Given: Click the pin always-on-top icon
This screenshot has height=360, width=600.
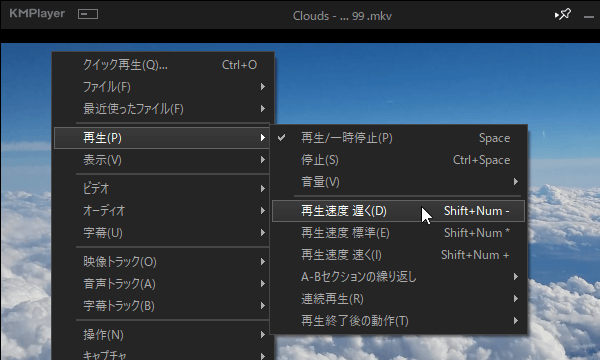Looking at the screenshot, I should pos(563,15).
